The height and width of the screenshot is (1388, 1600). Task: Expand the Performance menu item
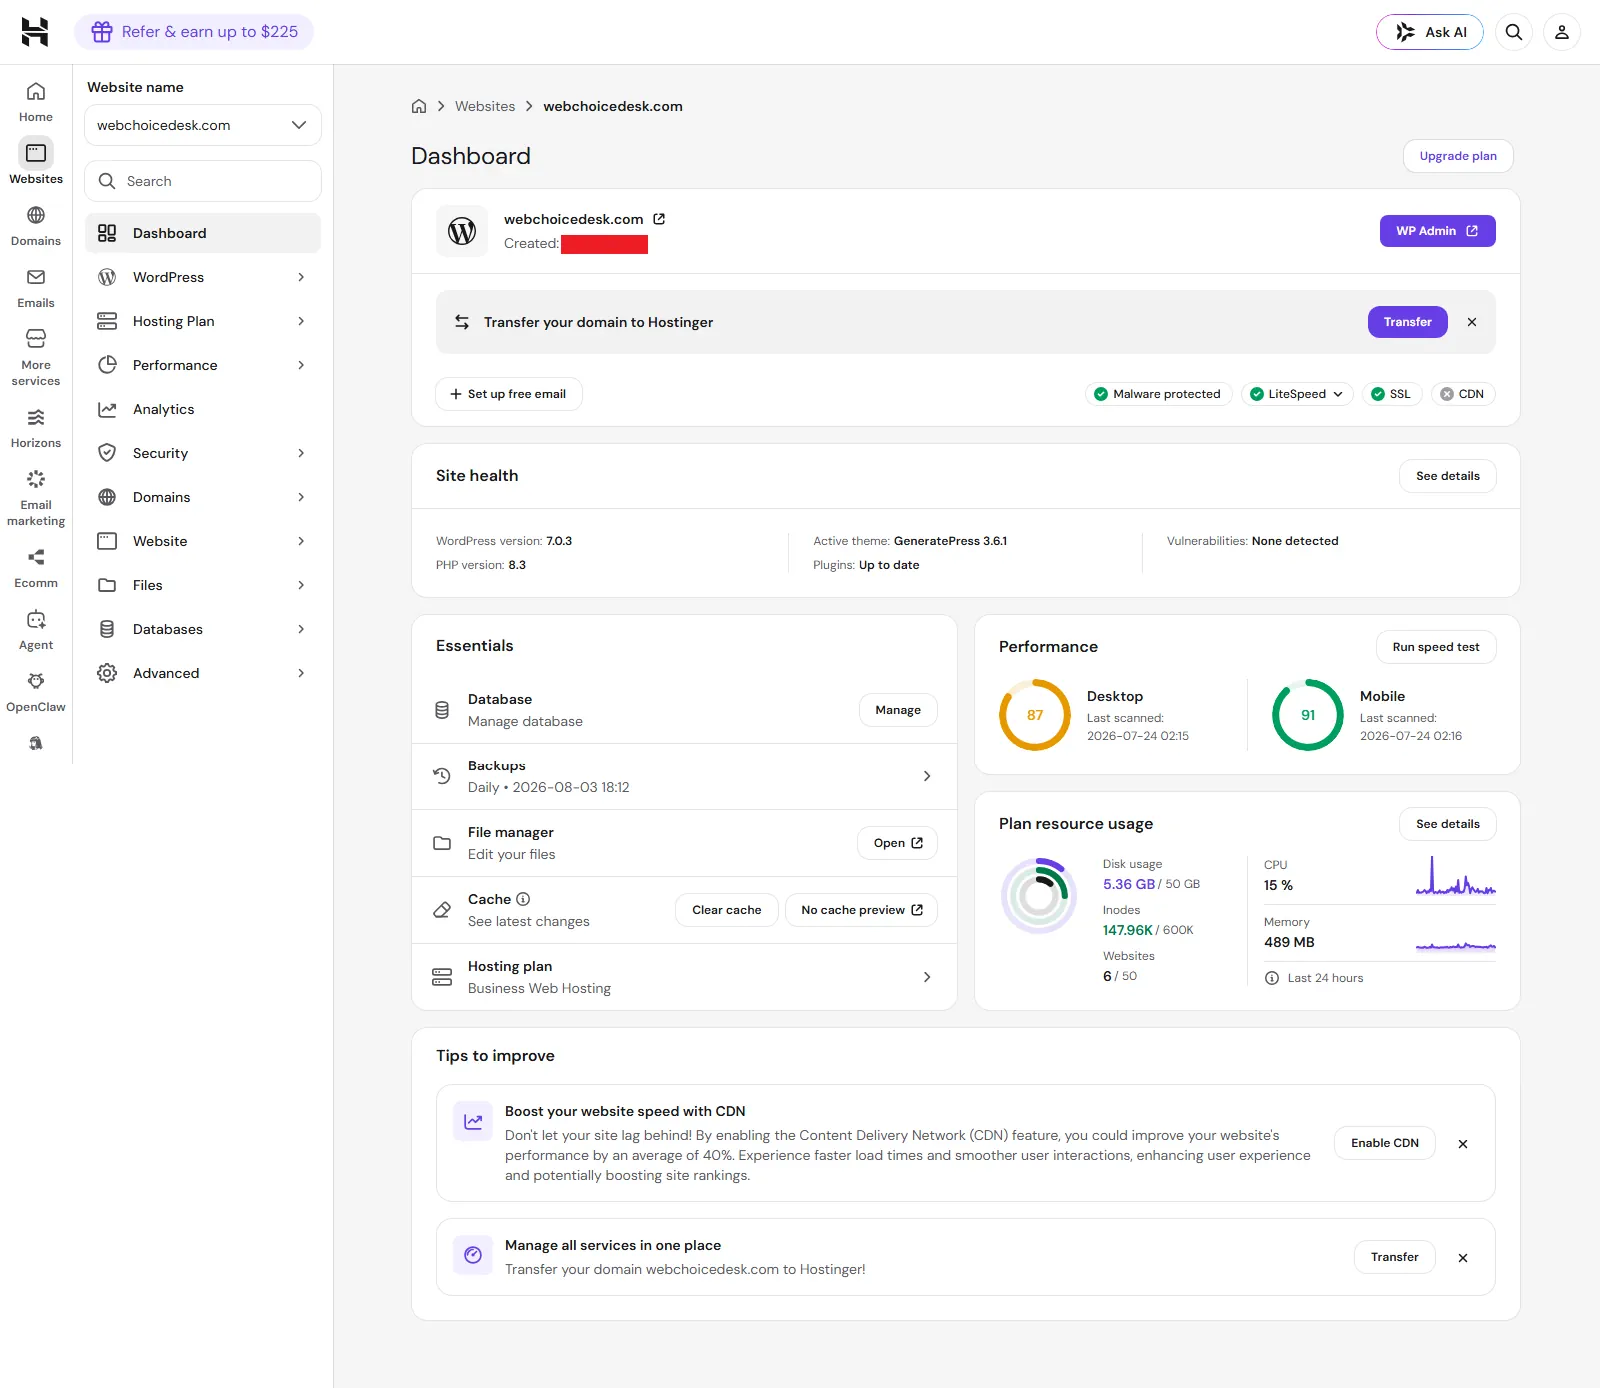203,365
